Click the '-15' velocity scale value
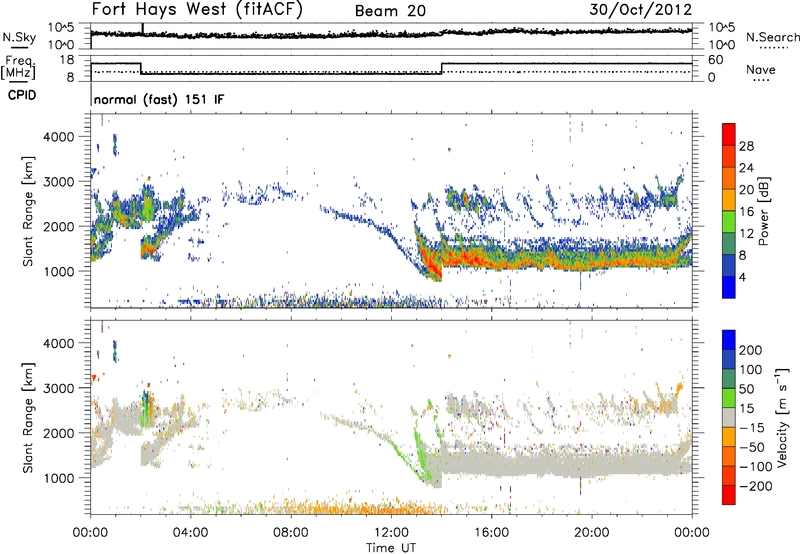 click(x=752, y=428)
